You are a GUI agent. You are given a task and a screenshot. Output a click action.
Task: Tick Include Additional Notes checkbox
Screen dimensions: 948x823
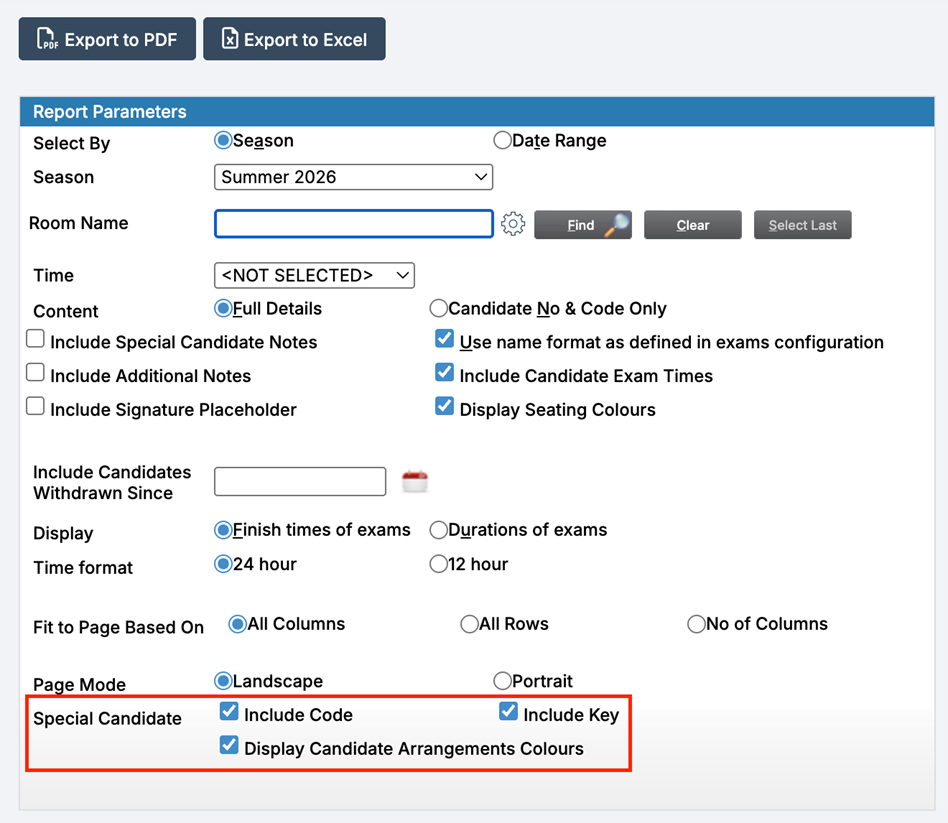coord(36,374)
